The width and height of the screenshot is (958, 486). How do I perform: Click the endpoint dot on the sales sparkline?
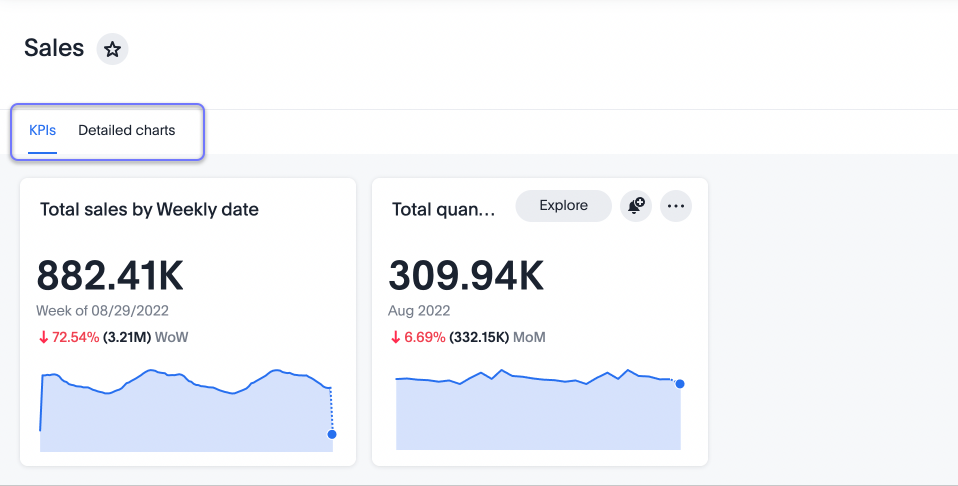pos(332,434)
